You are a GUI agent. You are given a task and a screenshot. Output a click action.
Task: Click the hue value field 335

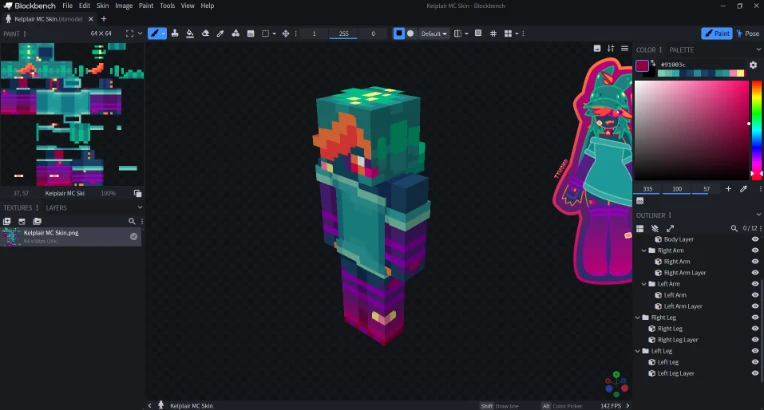pos(648,189)
